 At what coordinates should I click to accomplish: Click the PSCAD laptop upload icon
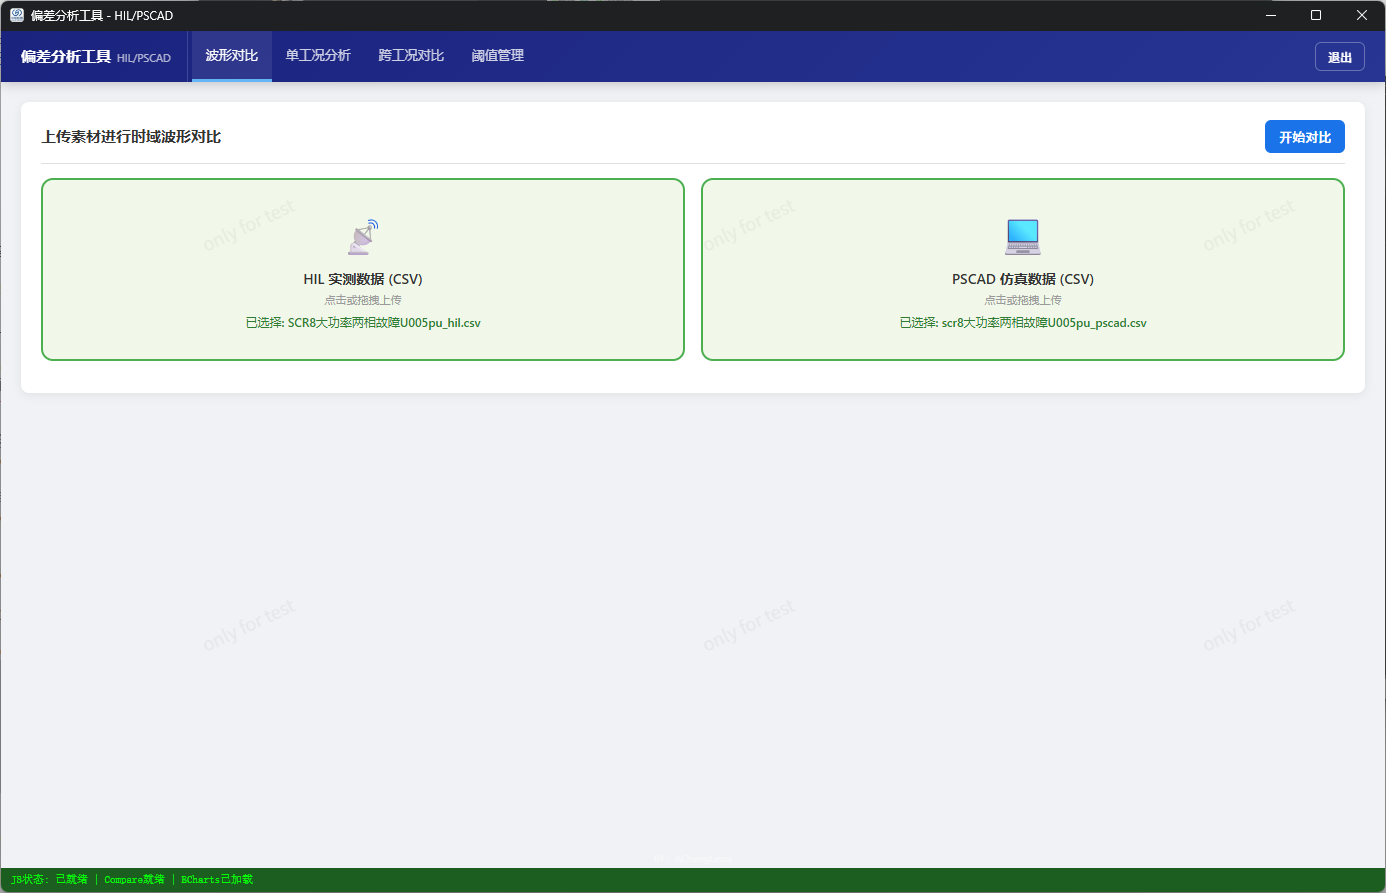coord(1023,237)
